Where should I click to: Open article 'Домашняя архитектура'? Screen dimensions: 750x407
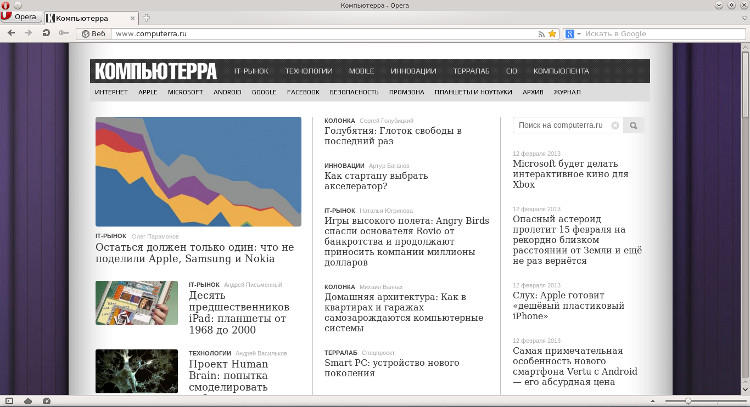[404, 312]
